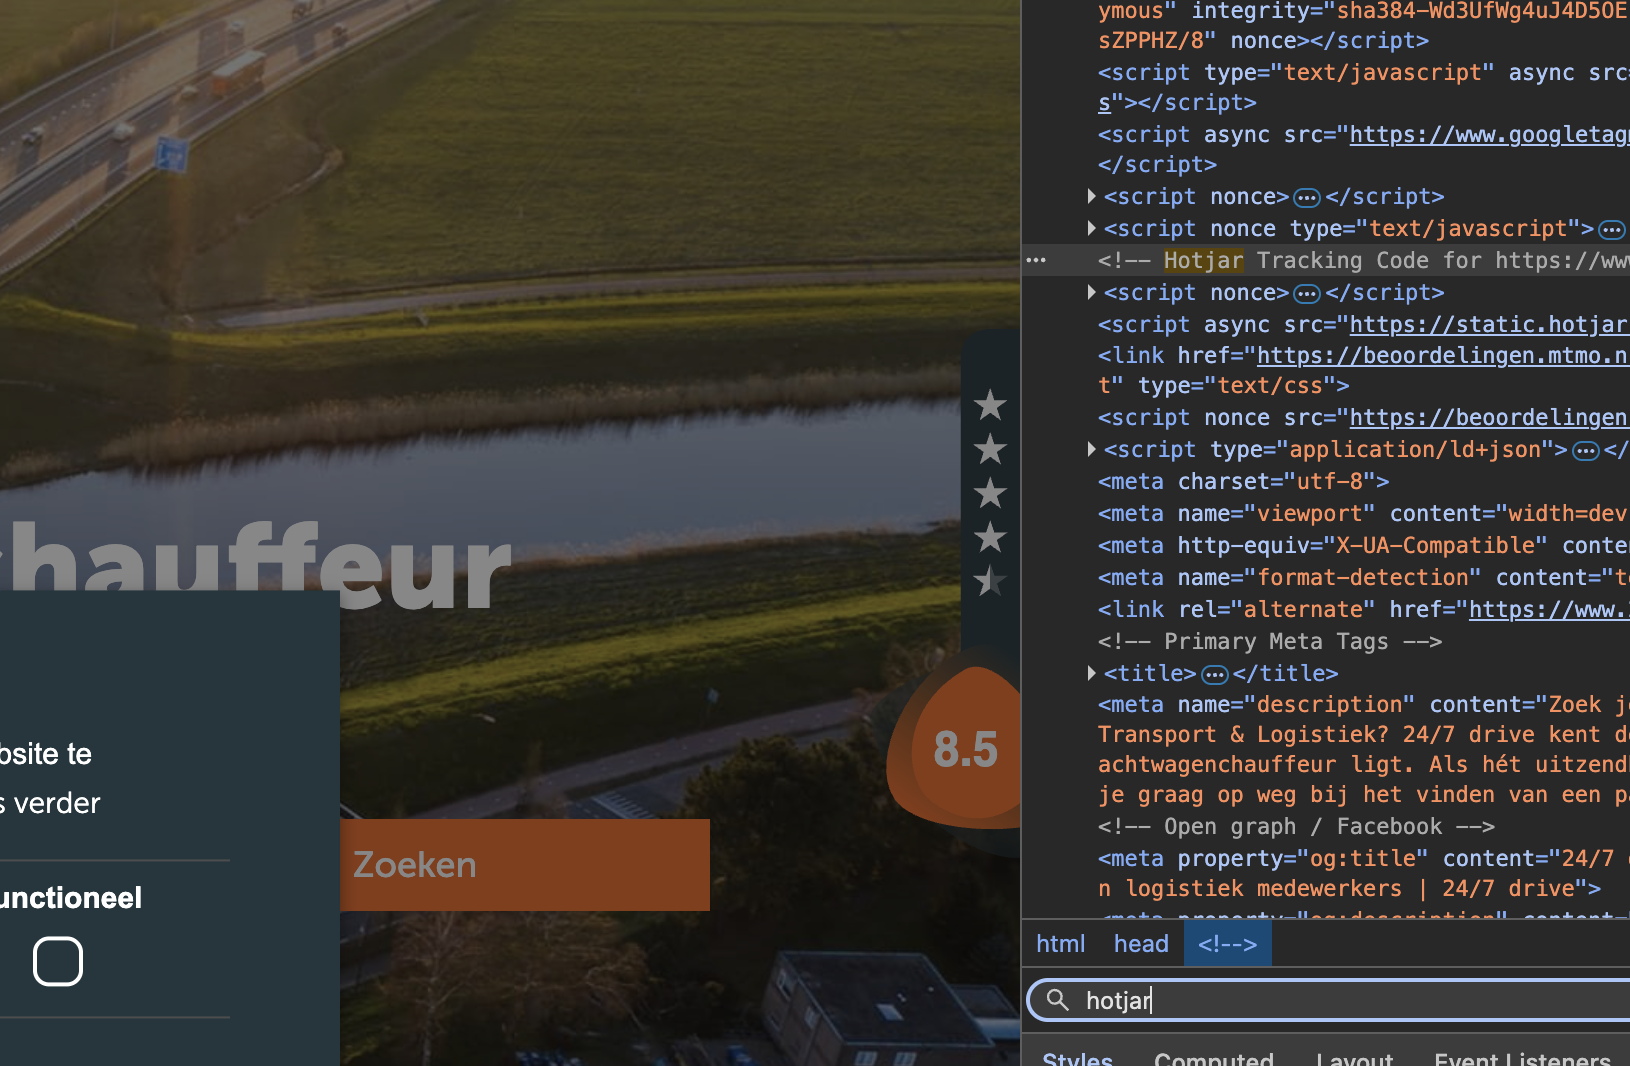Image resolution: width=1630 pixels, height=1066 pixels.
Task: Tick the empty checkbox in the cookie panel
Action: [x=58, y=961]
